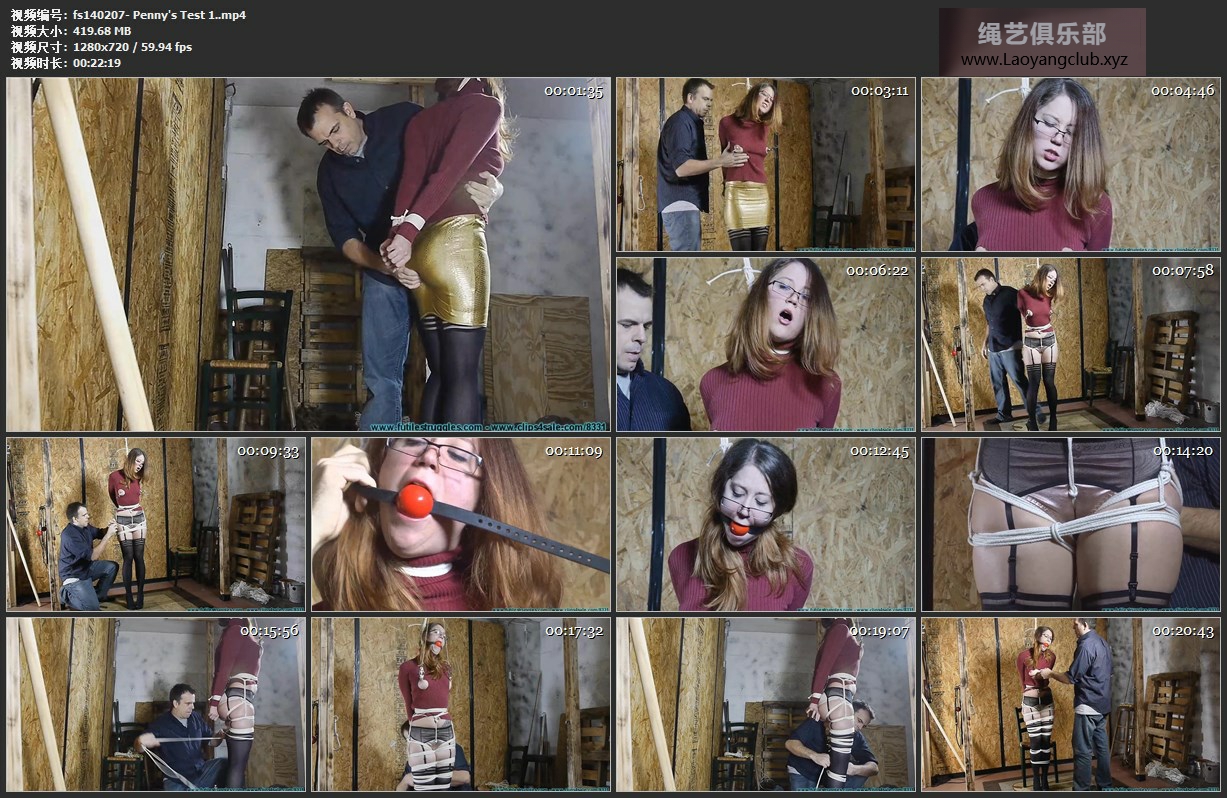Open the thumbnail at 00:11:09
Screen dimensions: 1227x798
[x=461, y=523]
